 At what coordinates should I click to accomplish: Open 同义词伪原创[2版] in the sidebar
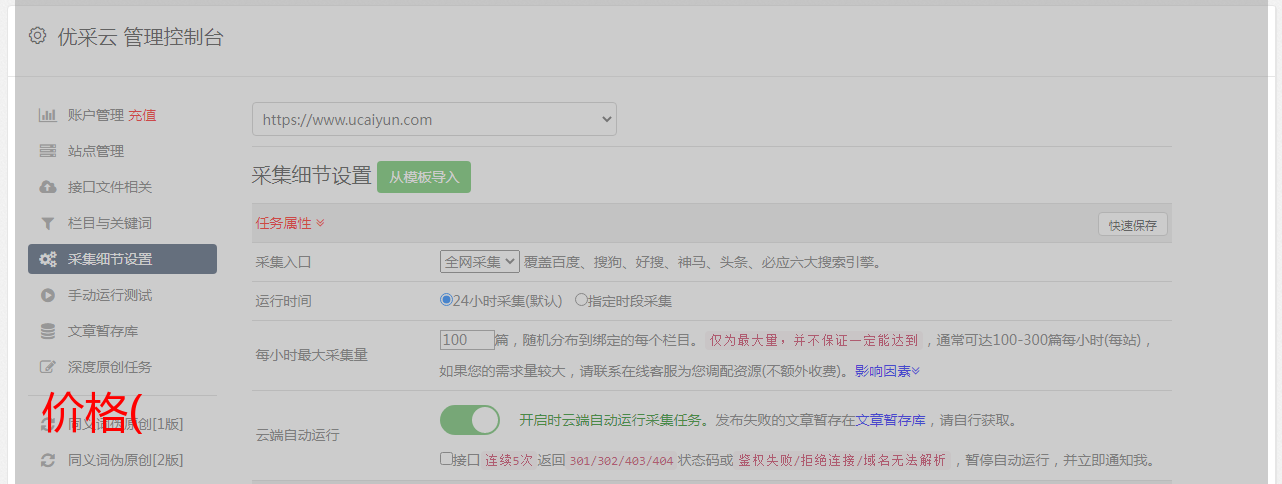click(125, 460)
